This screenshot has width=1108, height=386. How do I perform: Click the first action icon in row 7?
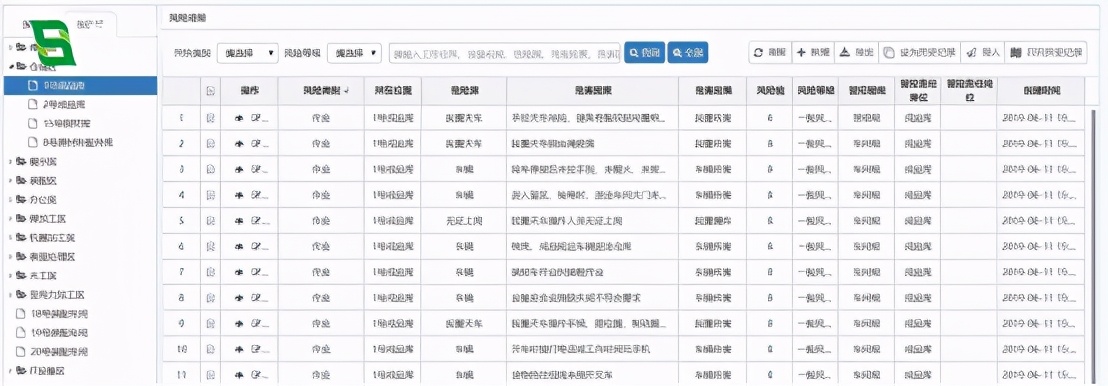click(239, 272)
